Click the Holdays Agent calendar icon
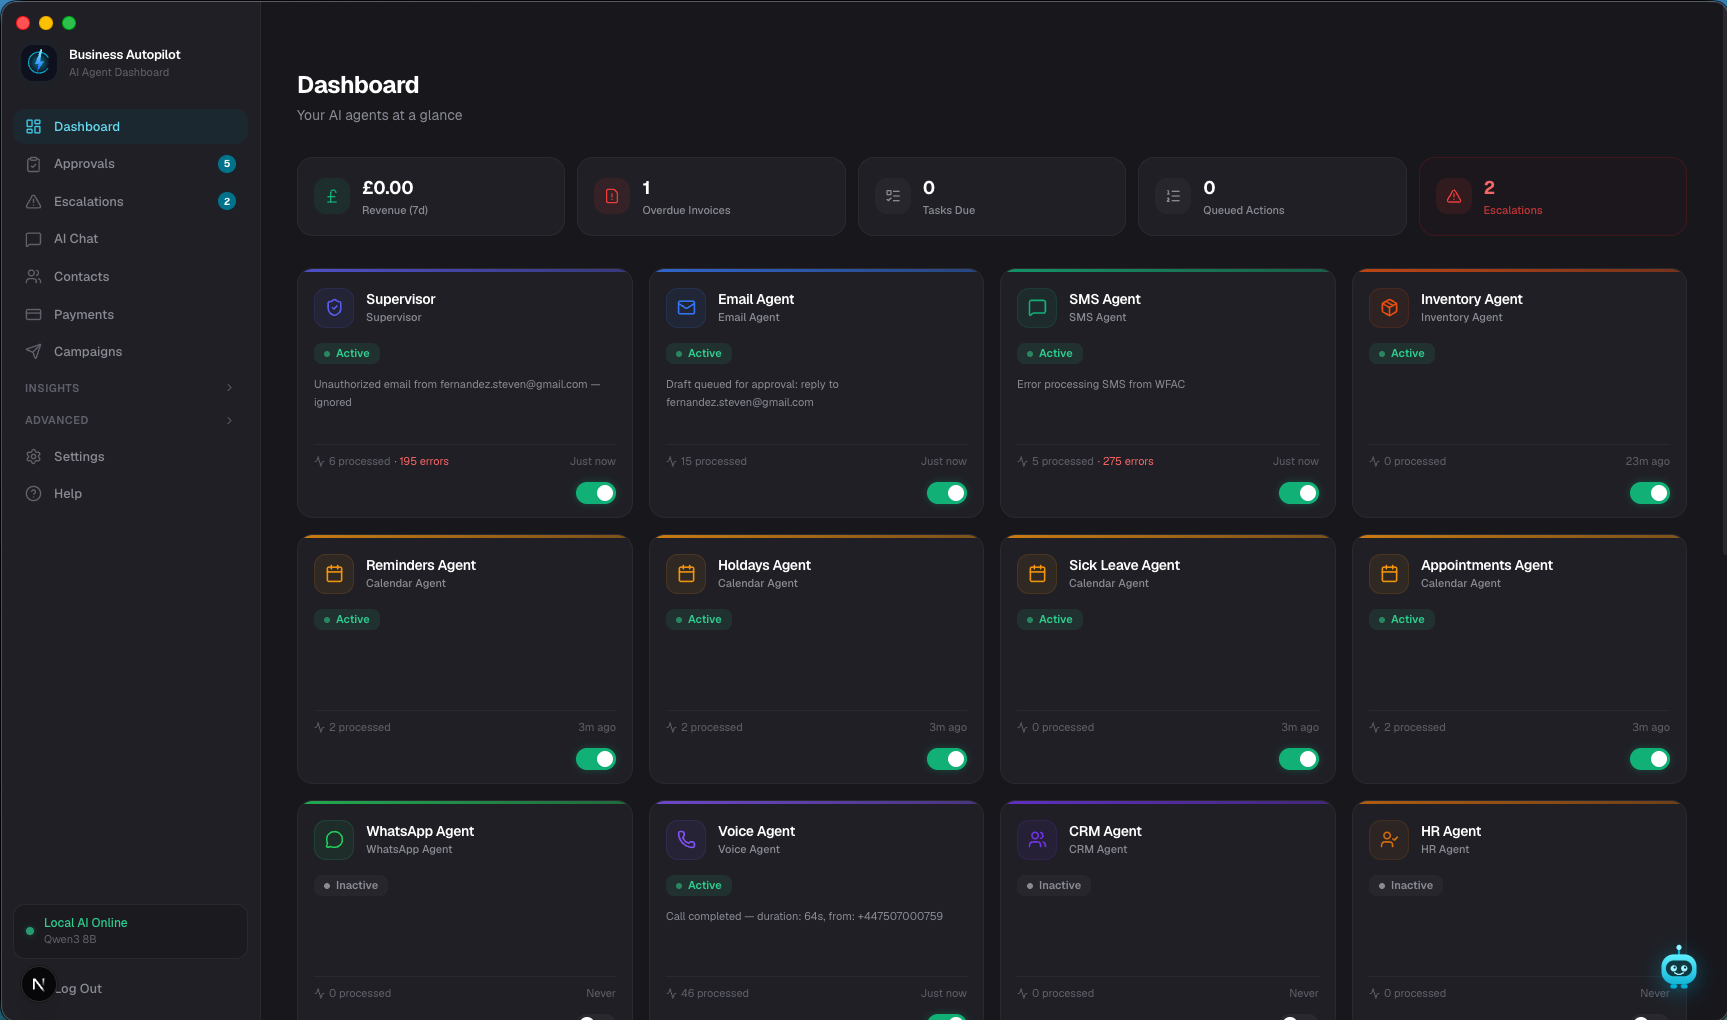This screenshot has width=1727, height=1020. coord(686,574)
